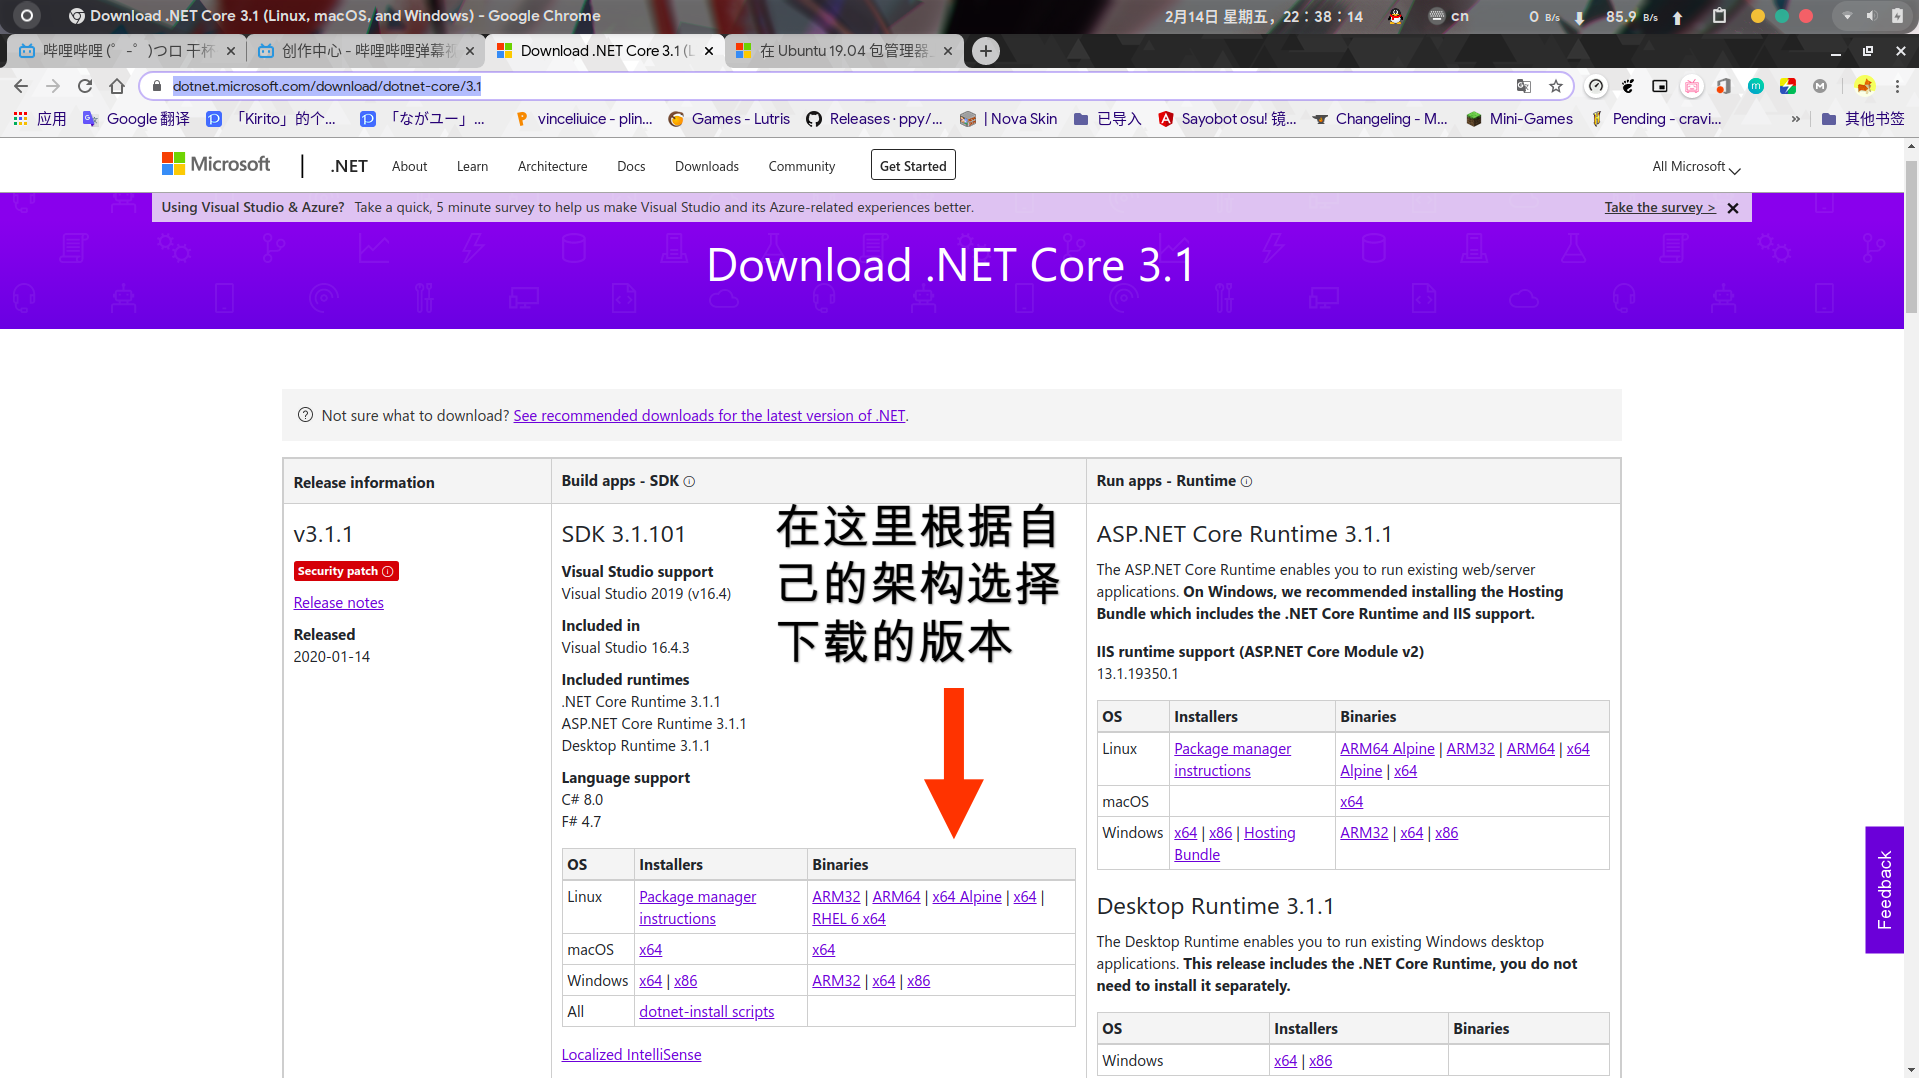This screenshot has height=1080, width=1920.
Task: Open the Learn menu item
Action: 472,166
